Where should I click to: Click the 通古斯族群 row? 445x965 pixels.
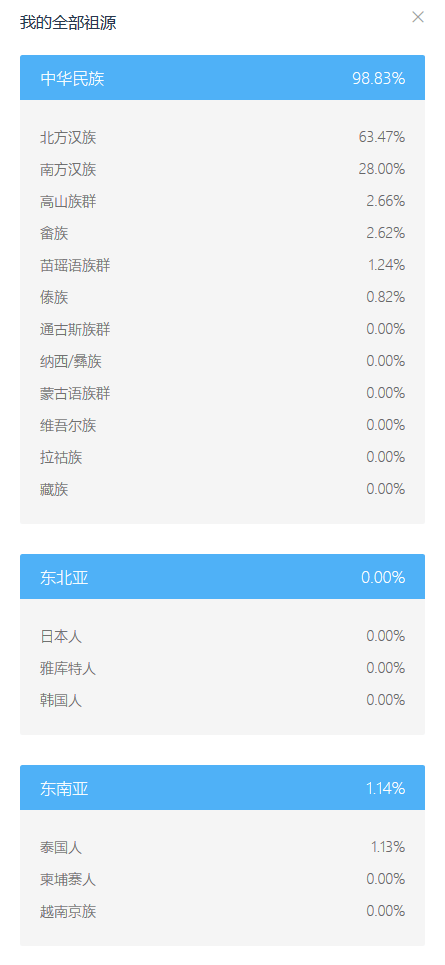click(222, 329)
